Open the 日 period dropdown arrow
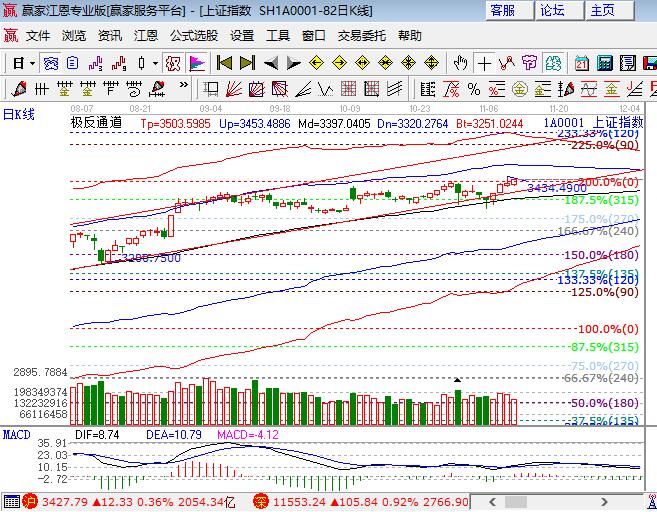Screen dimensions: 657x512 click(x=32, y=63)
